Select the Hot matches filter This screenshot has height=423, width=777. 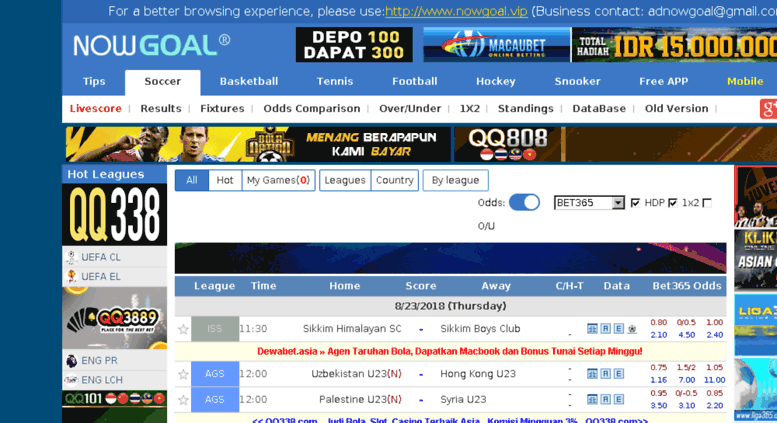(224, 180)
